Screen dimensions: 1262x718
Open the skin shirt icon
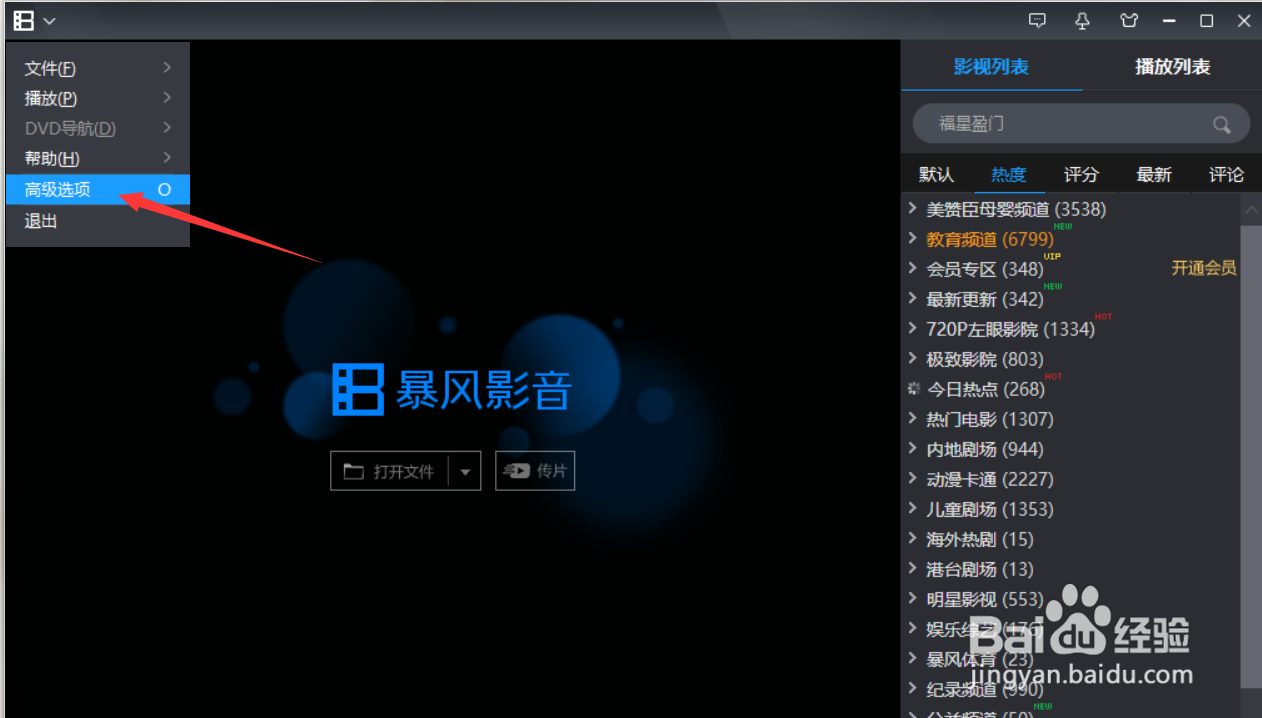click(x=1129, y=20)
